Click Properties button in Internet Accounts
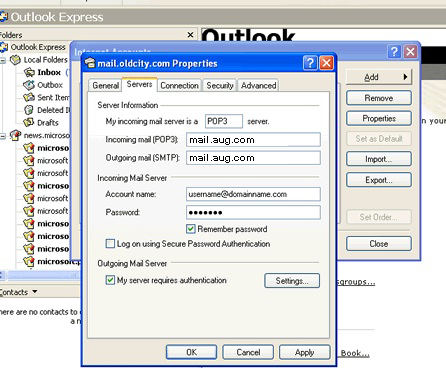446x368 pixels. [379, 118]
